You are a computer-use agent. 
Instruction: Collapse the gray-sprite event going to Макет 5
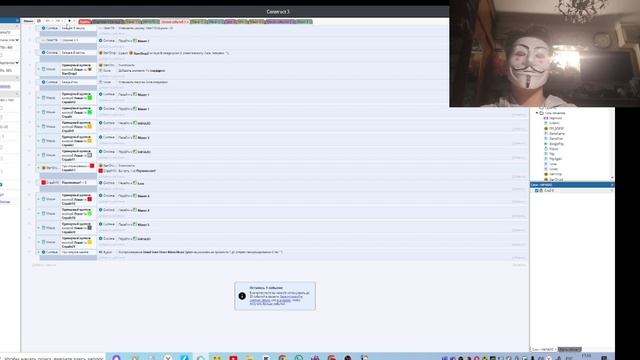38,228
